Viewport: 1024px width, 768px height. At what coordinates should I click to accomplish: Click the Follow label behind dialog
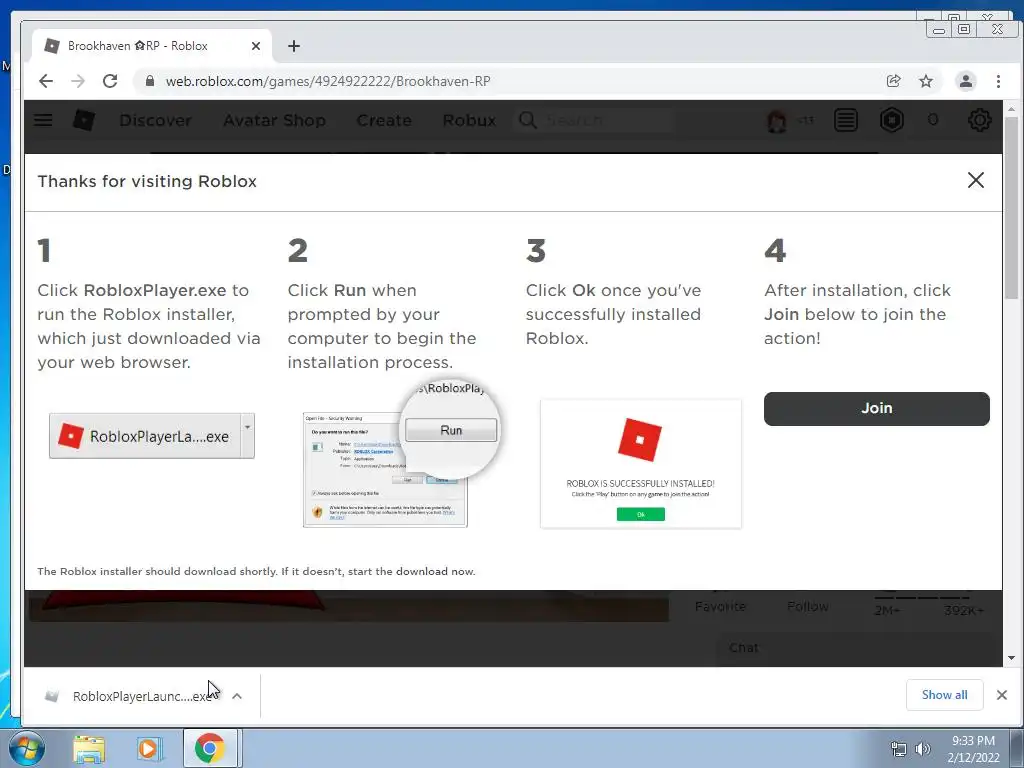808,607
